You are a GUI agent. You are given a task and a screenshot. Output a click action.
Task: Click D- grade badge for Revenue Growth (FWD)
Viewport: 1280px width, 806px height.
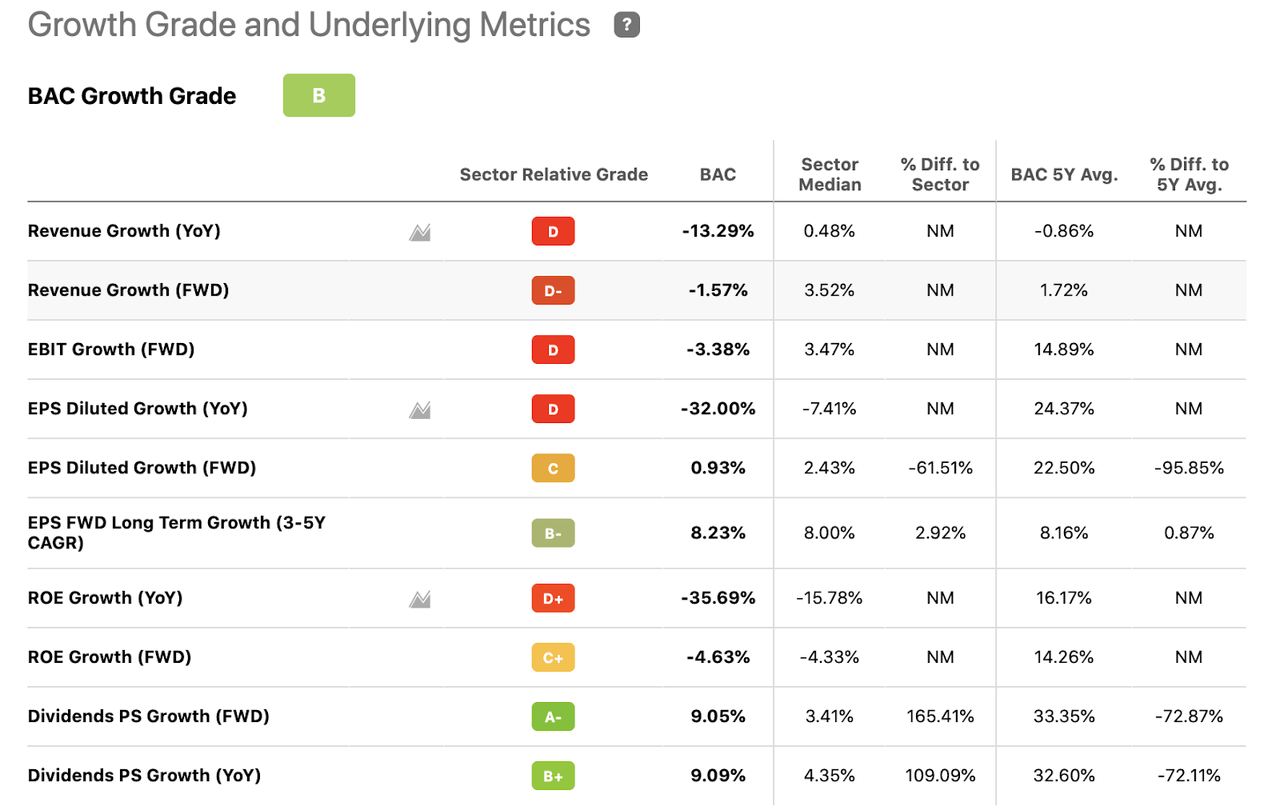pyautogui.click(x=553, y=291)
